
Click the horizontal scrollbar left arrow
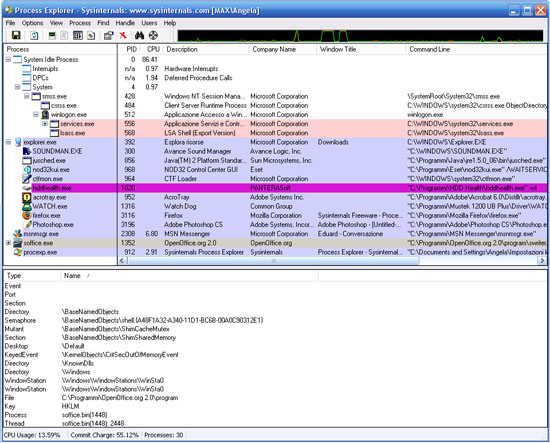(x=122, y=261)
